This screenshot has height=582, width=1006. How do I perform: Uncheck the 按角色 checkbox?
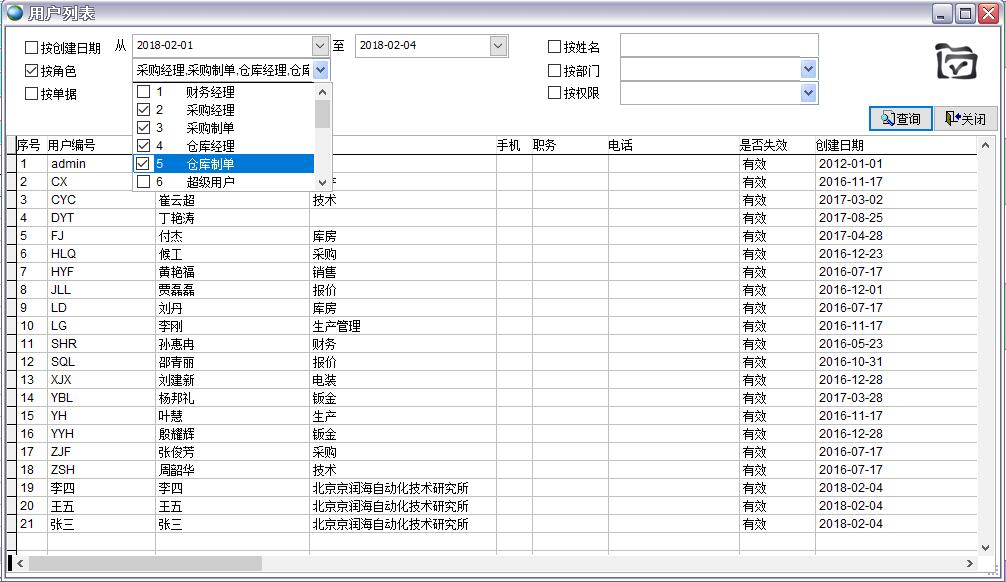pyautogui.click(x=32, y=71)
